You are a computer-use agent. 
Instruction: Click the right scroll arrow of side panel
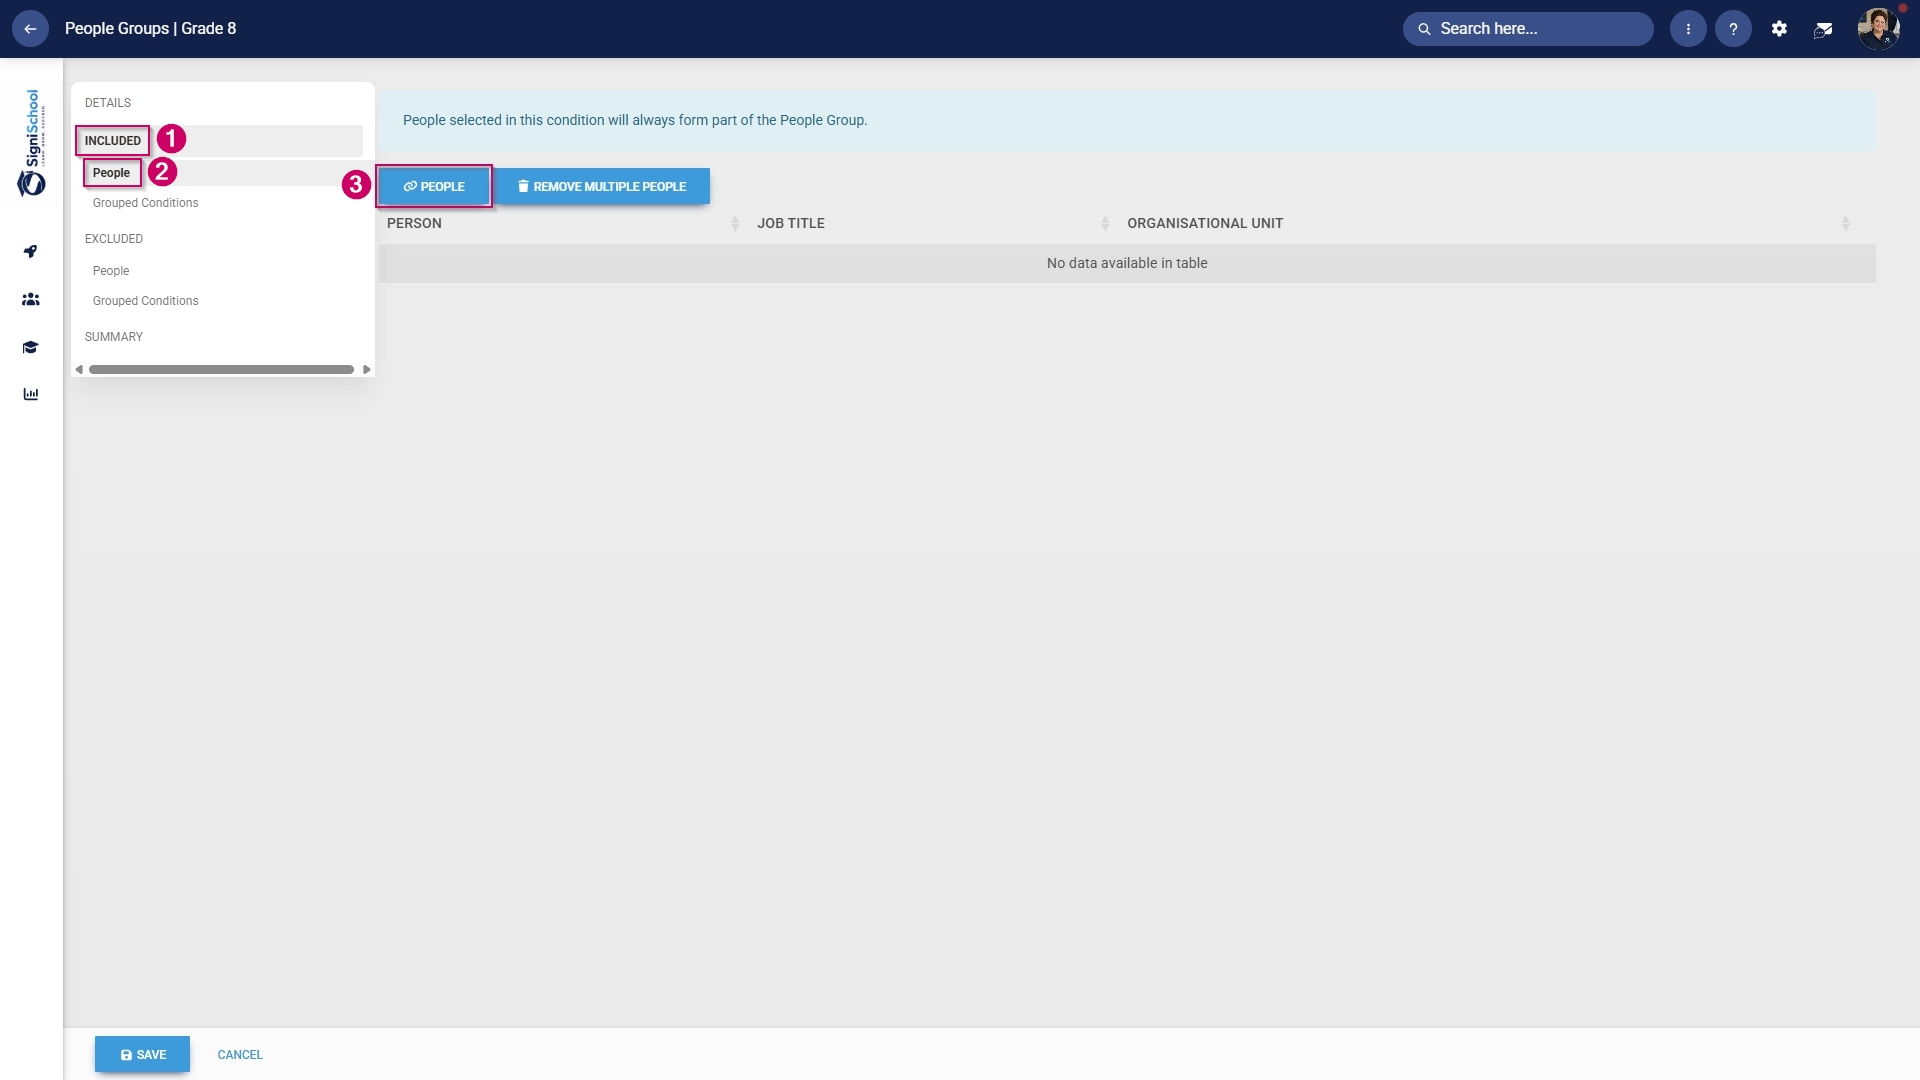367,370
